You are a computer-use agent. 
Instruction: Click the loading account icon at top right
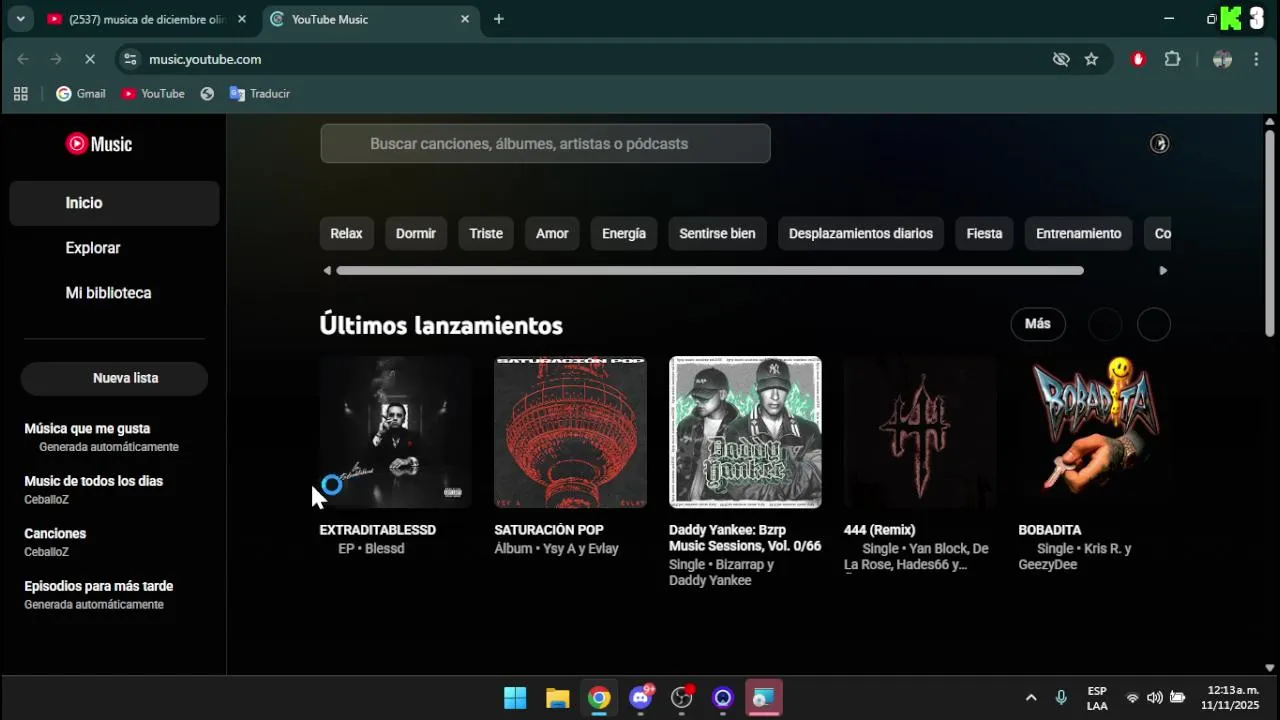(1159, 144)
